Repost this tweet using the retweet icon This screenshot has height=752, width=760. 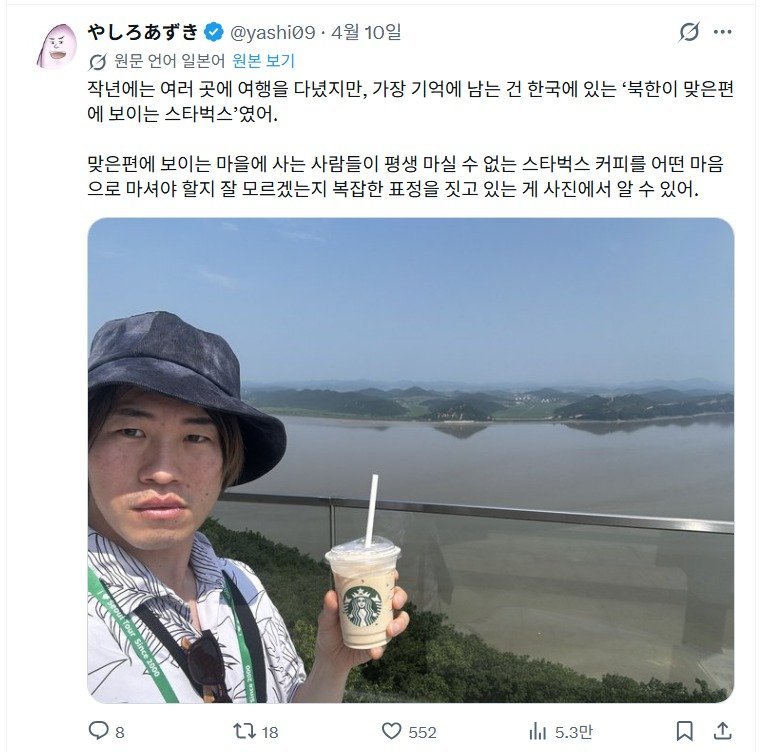tap(244, 731)
